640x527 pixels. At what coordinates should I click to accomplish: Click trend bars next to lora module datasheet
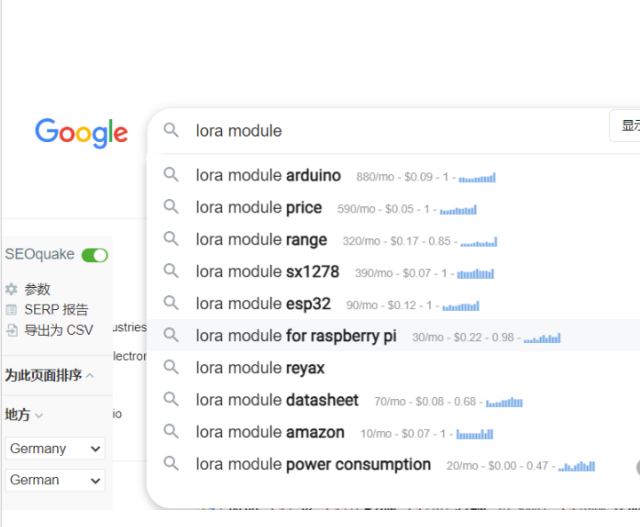coord(504,402)
